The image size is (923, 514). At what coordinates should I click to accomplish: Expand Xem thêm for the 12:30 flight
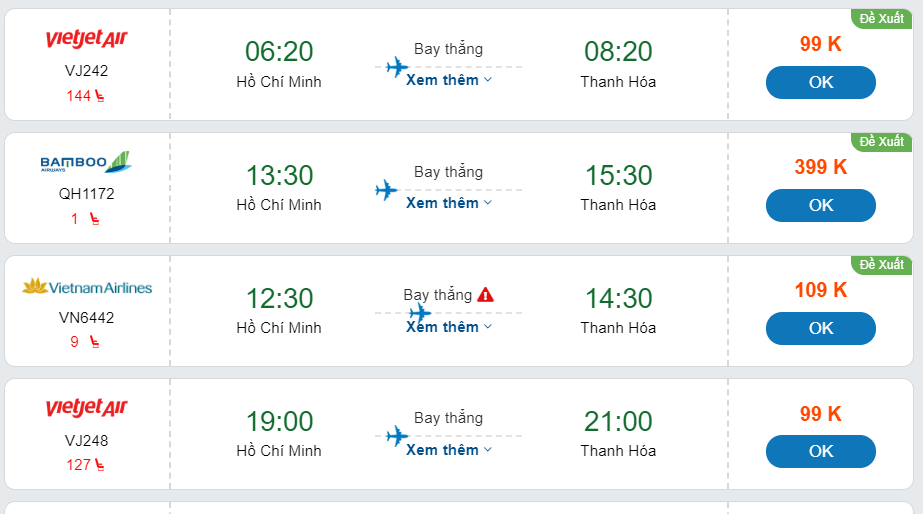click(x=449, y=327)
